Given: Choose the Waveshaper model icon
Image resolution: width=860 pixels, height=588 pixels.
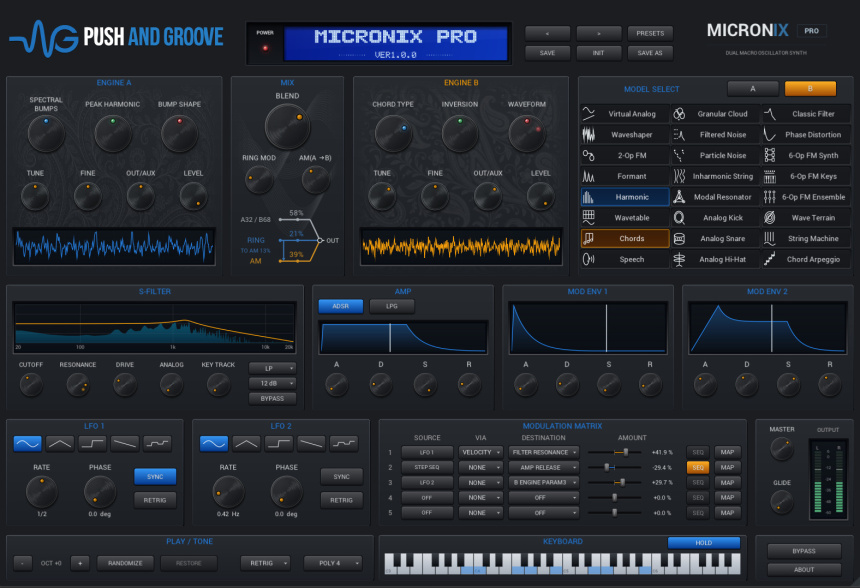Looking at the screenshot, I should tap(589, 134).
